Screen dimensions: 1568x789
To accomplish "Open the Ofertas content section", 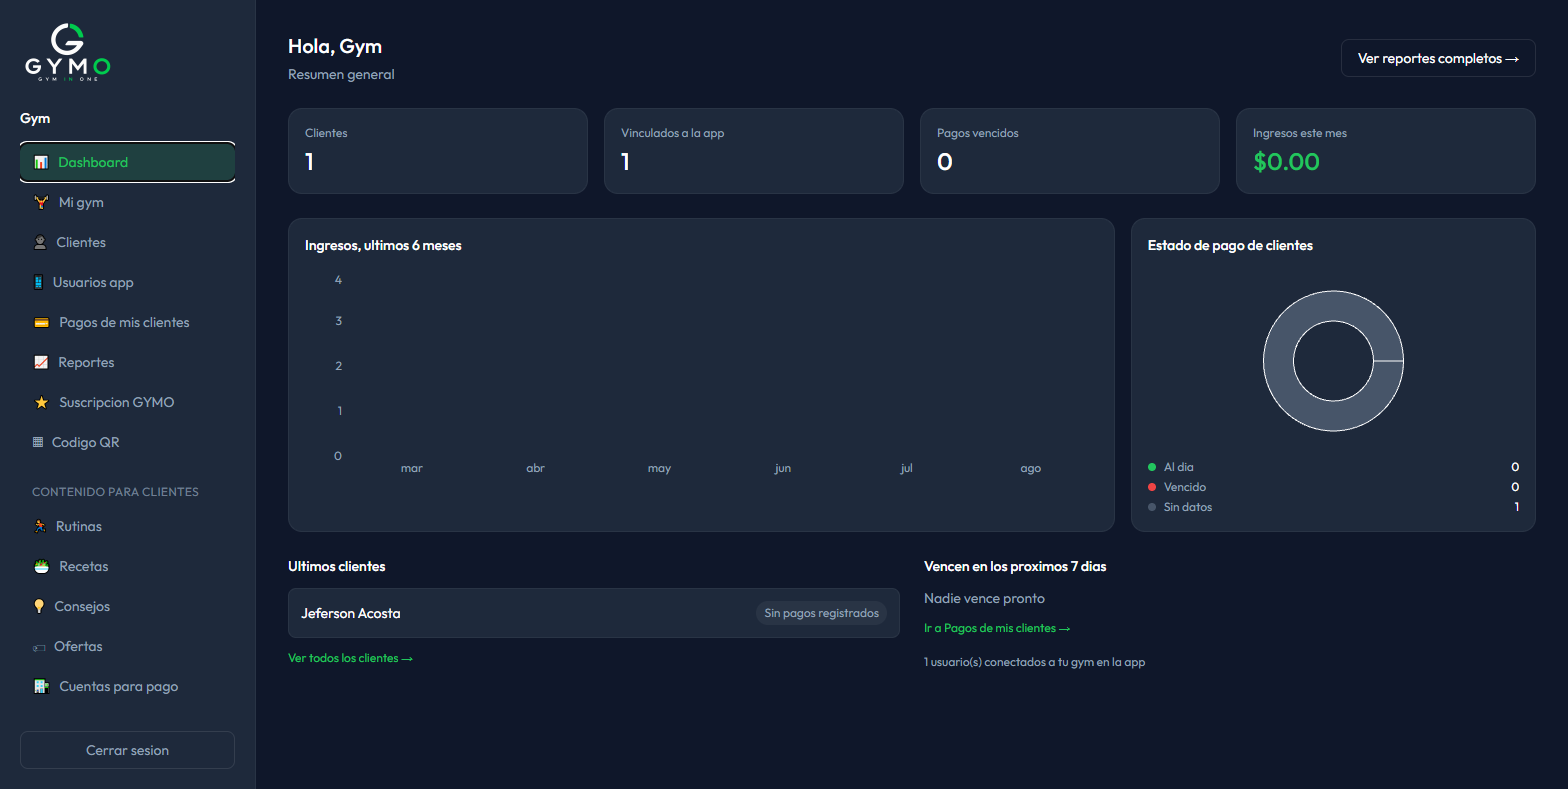I will tap(127, 646).
